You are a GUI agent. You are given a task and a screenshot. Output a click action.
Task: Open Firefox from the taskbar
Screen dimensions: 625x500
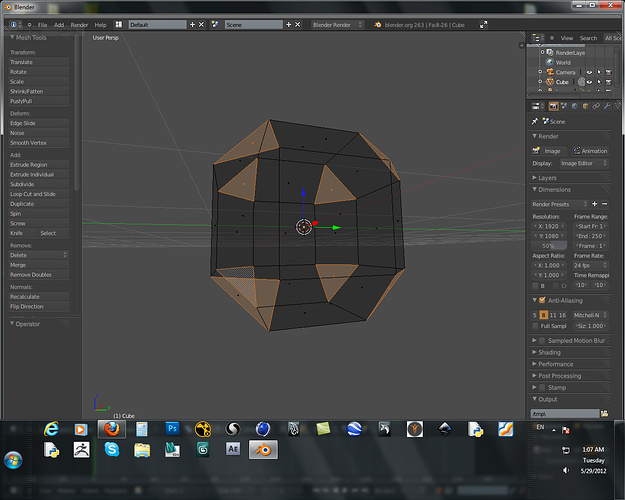click(112, 429)
